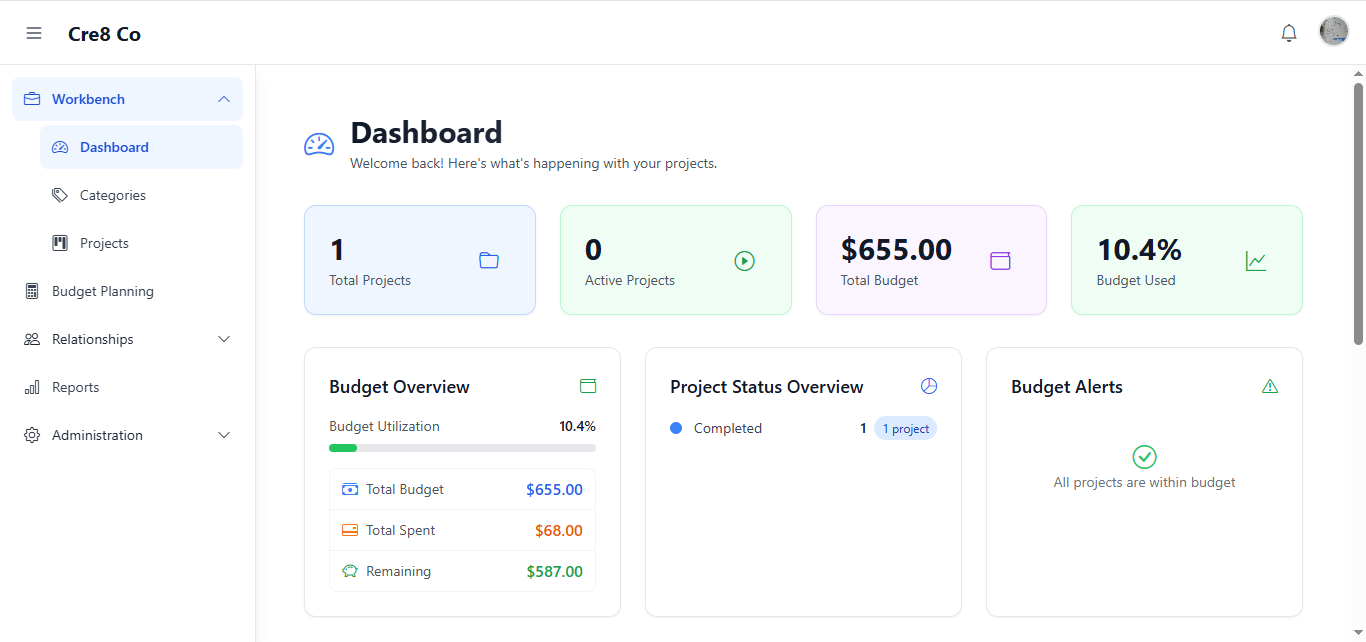Click the Active Projects play icon
Screen dimensions: 1366x642
pos(744,261)
